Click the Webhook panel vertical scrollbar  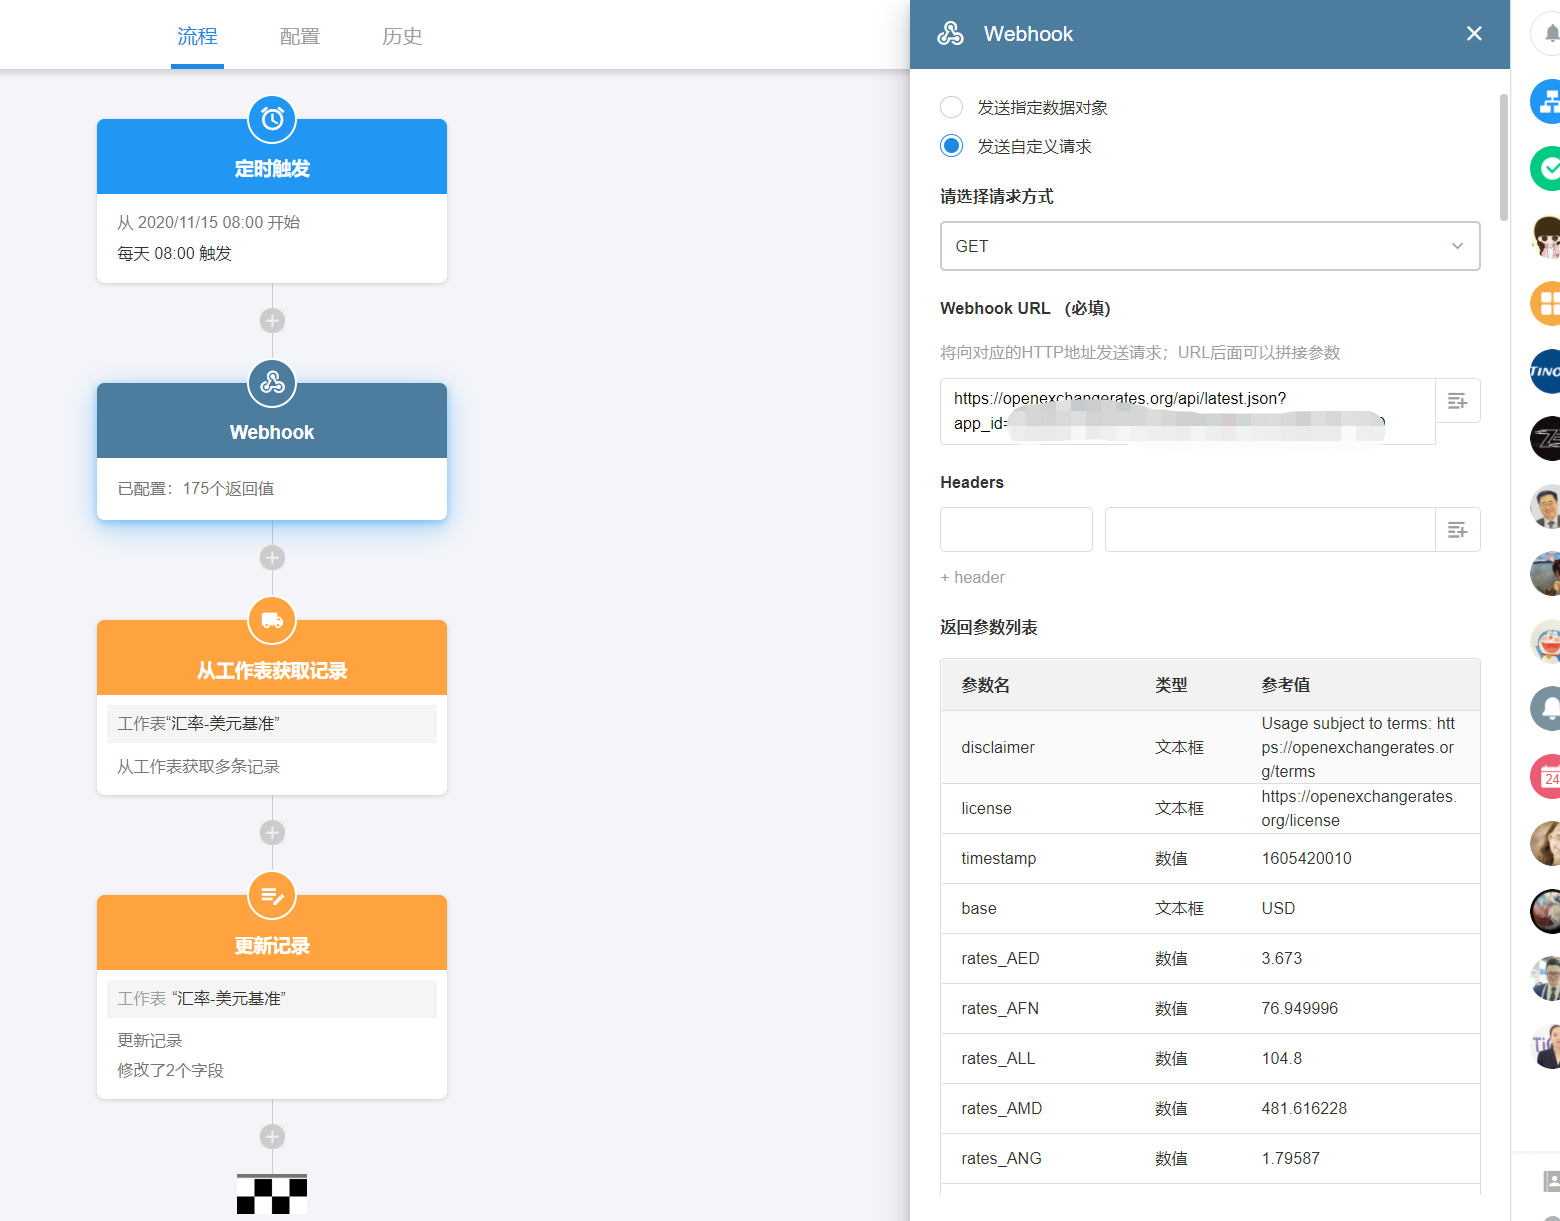1503,157
